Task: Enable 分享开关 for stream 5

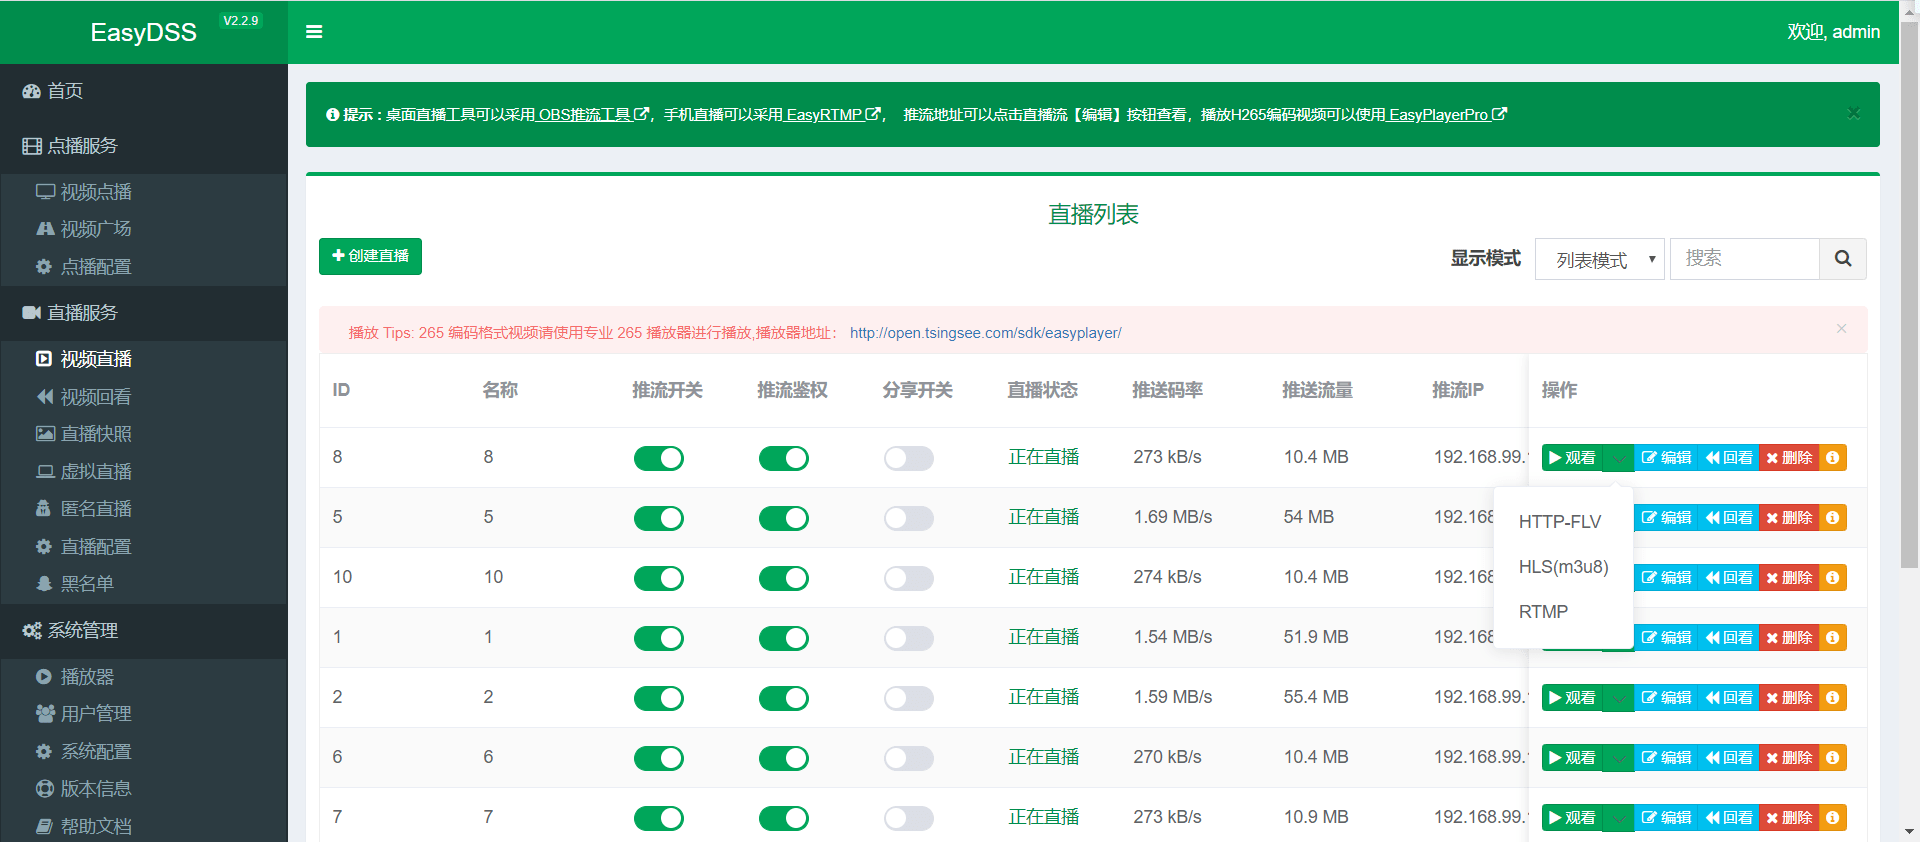Action: point(909,518)
